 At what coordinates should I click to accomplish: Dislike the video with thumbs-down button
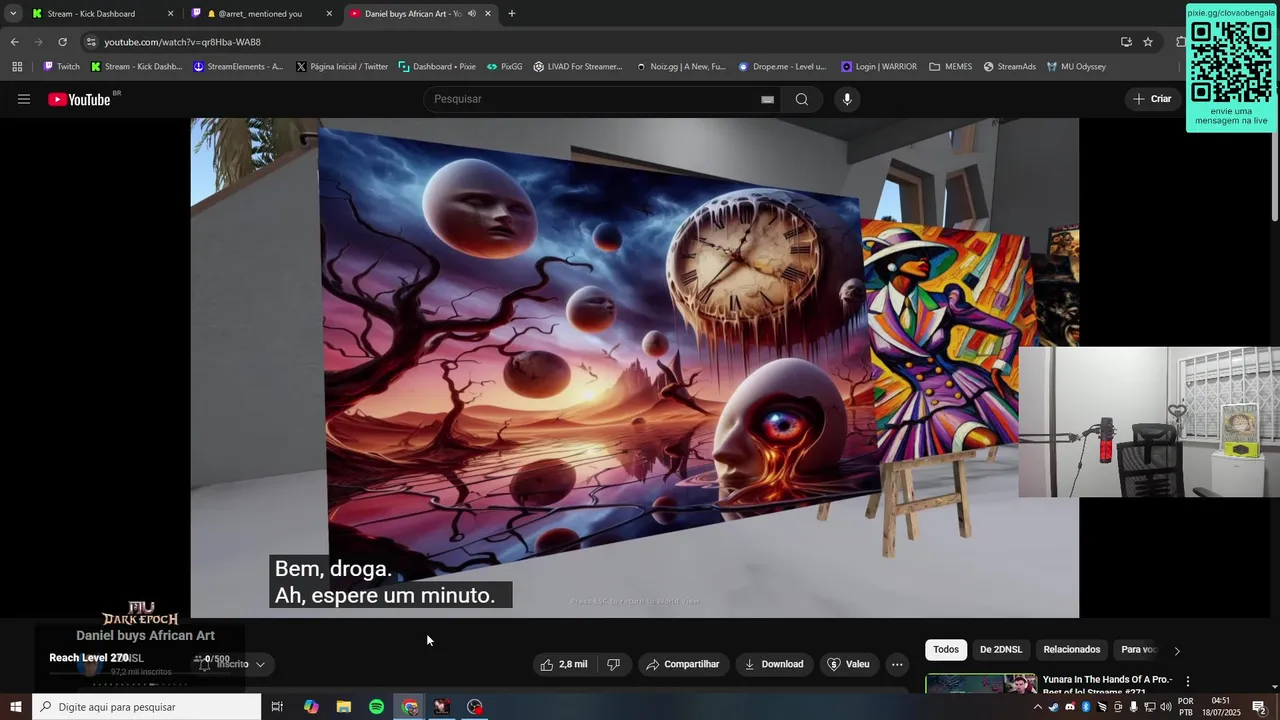(614, 664)
